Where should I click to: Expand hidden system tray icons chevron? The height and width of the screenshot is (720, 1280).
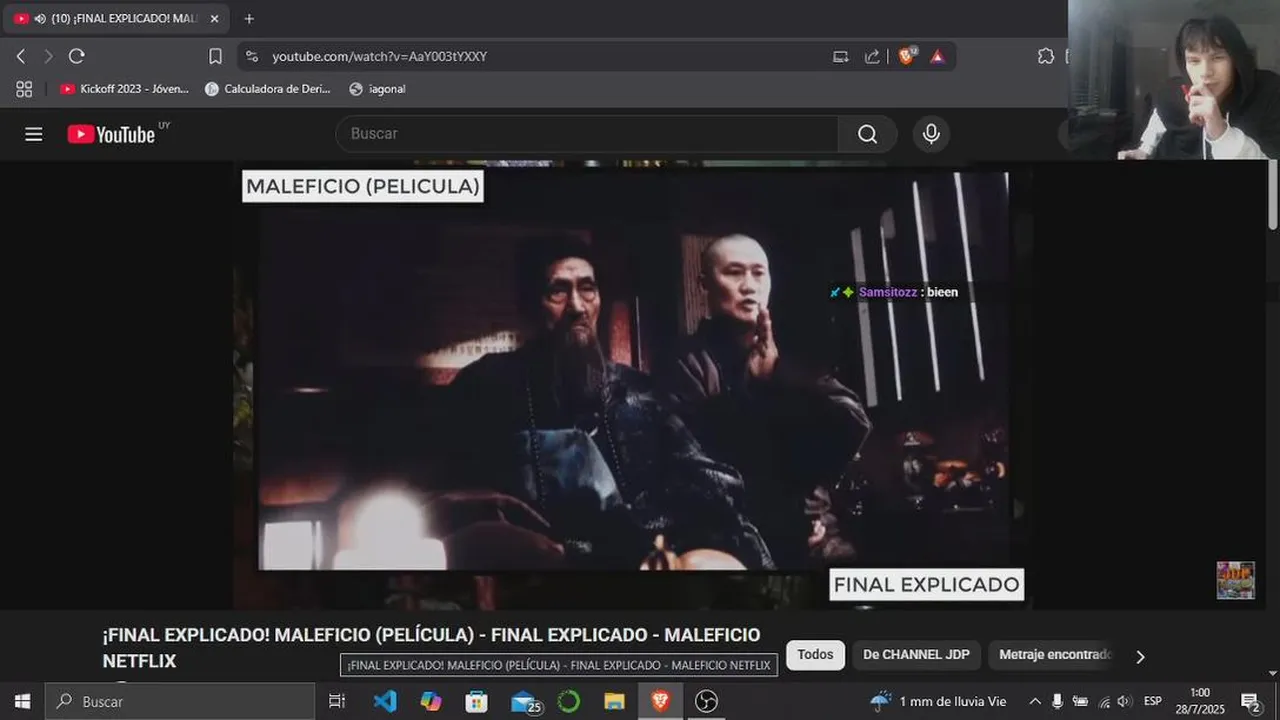(1035, 701)
